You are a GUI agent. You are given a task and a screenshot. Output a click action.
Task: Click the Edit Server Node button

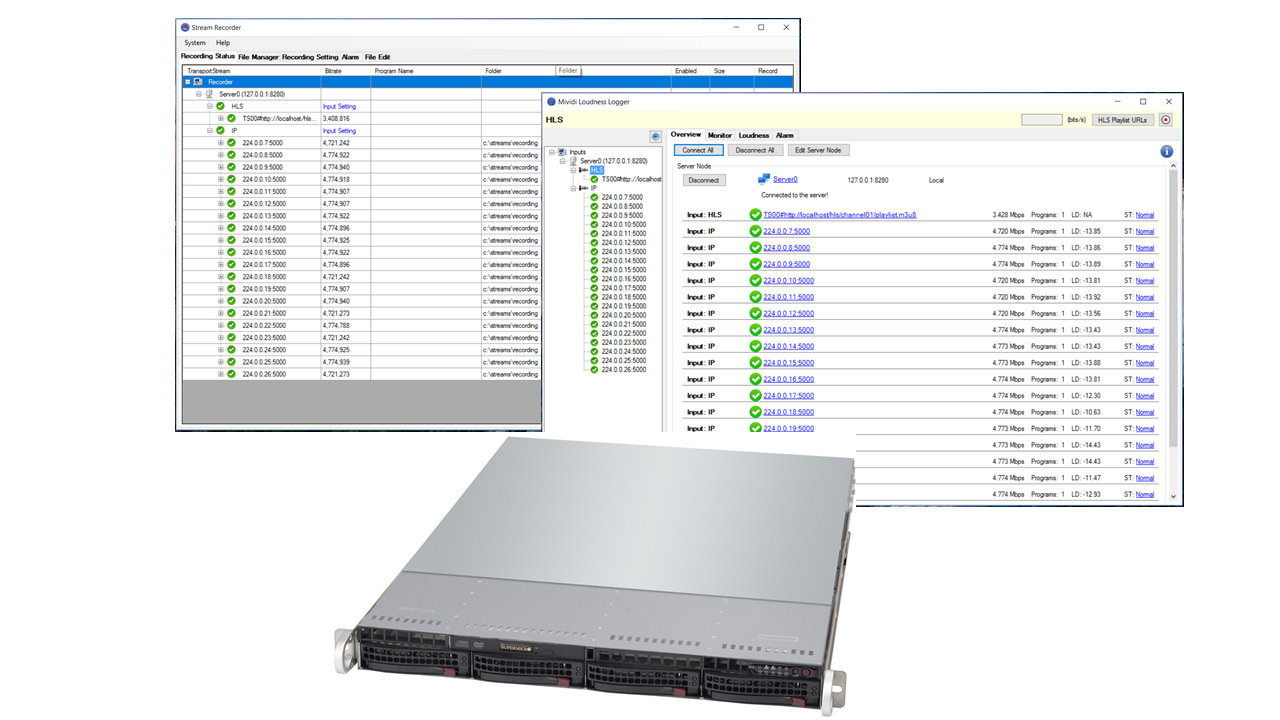pos(818,150)
